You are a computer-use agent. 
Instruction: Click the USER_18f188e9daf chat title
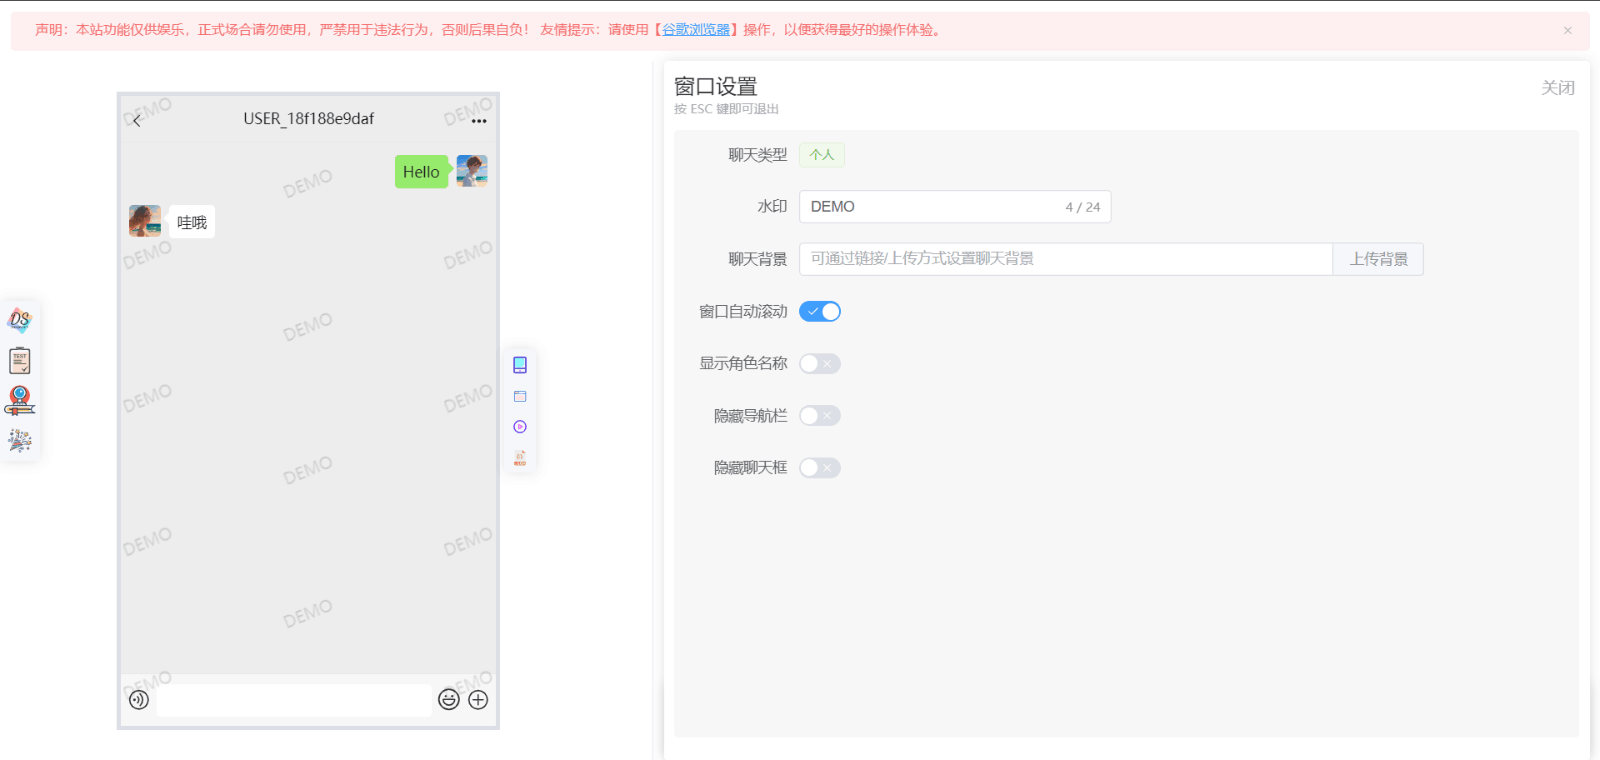click(309, 119)
